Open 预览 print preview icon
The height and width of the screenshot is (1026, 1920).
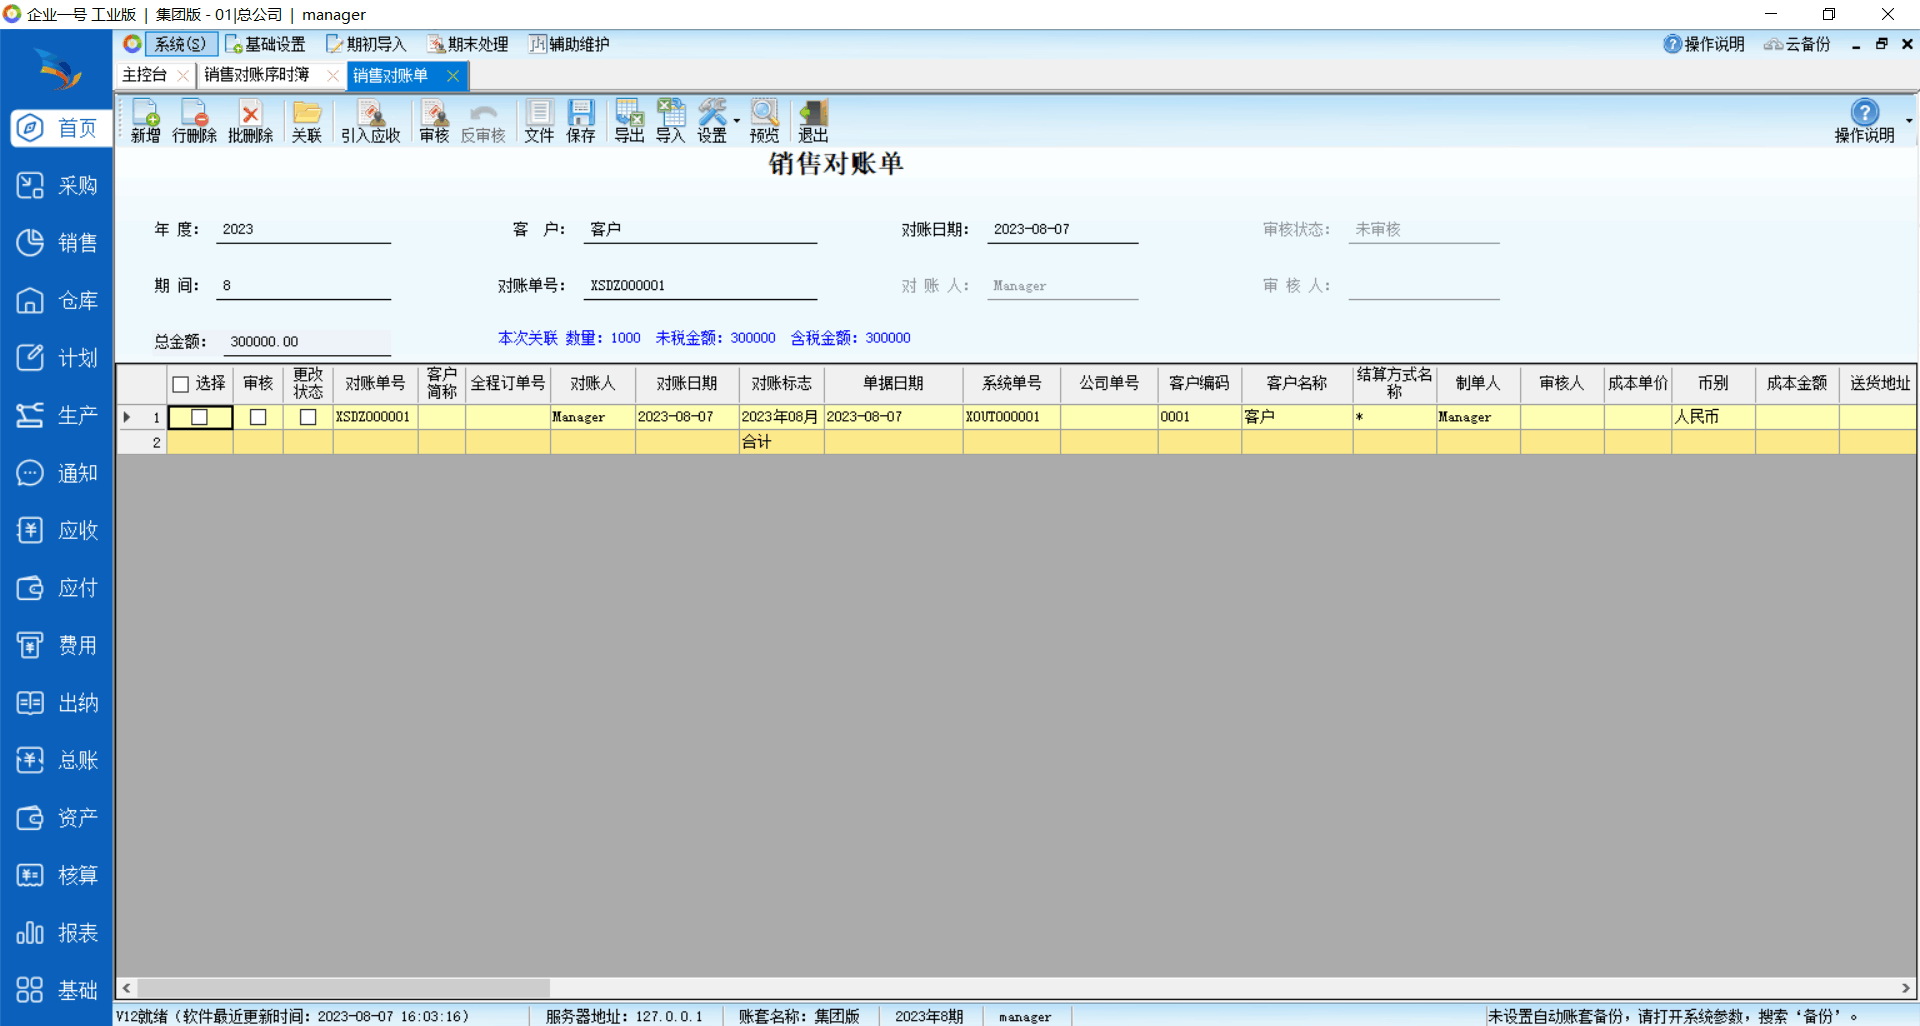764,121
